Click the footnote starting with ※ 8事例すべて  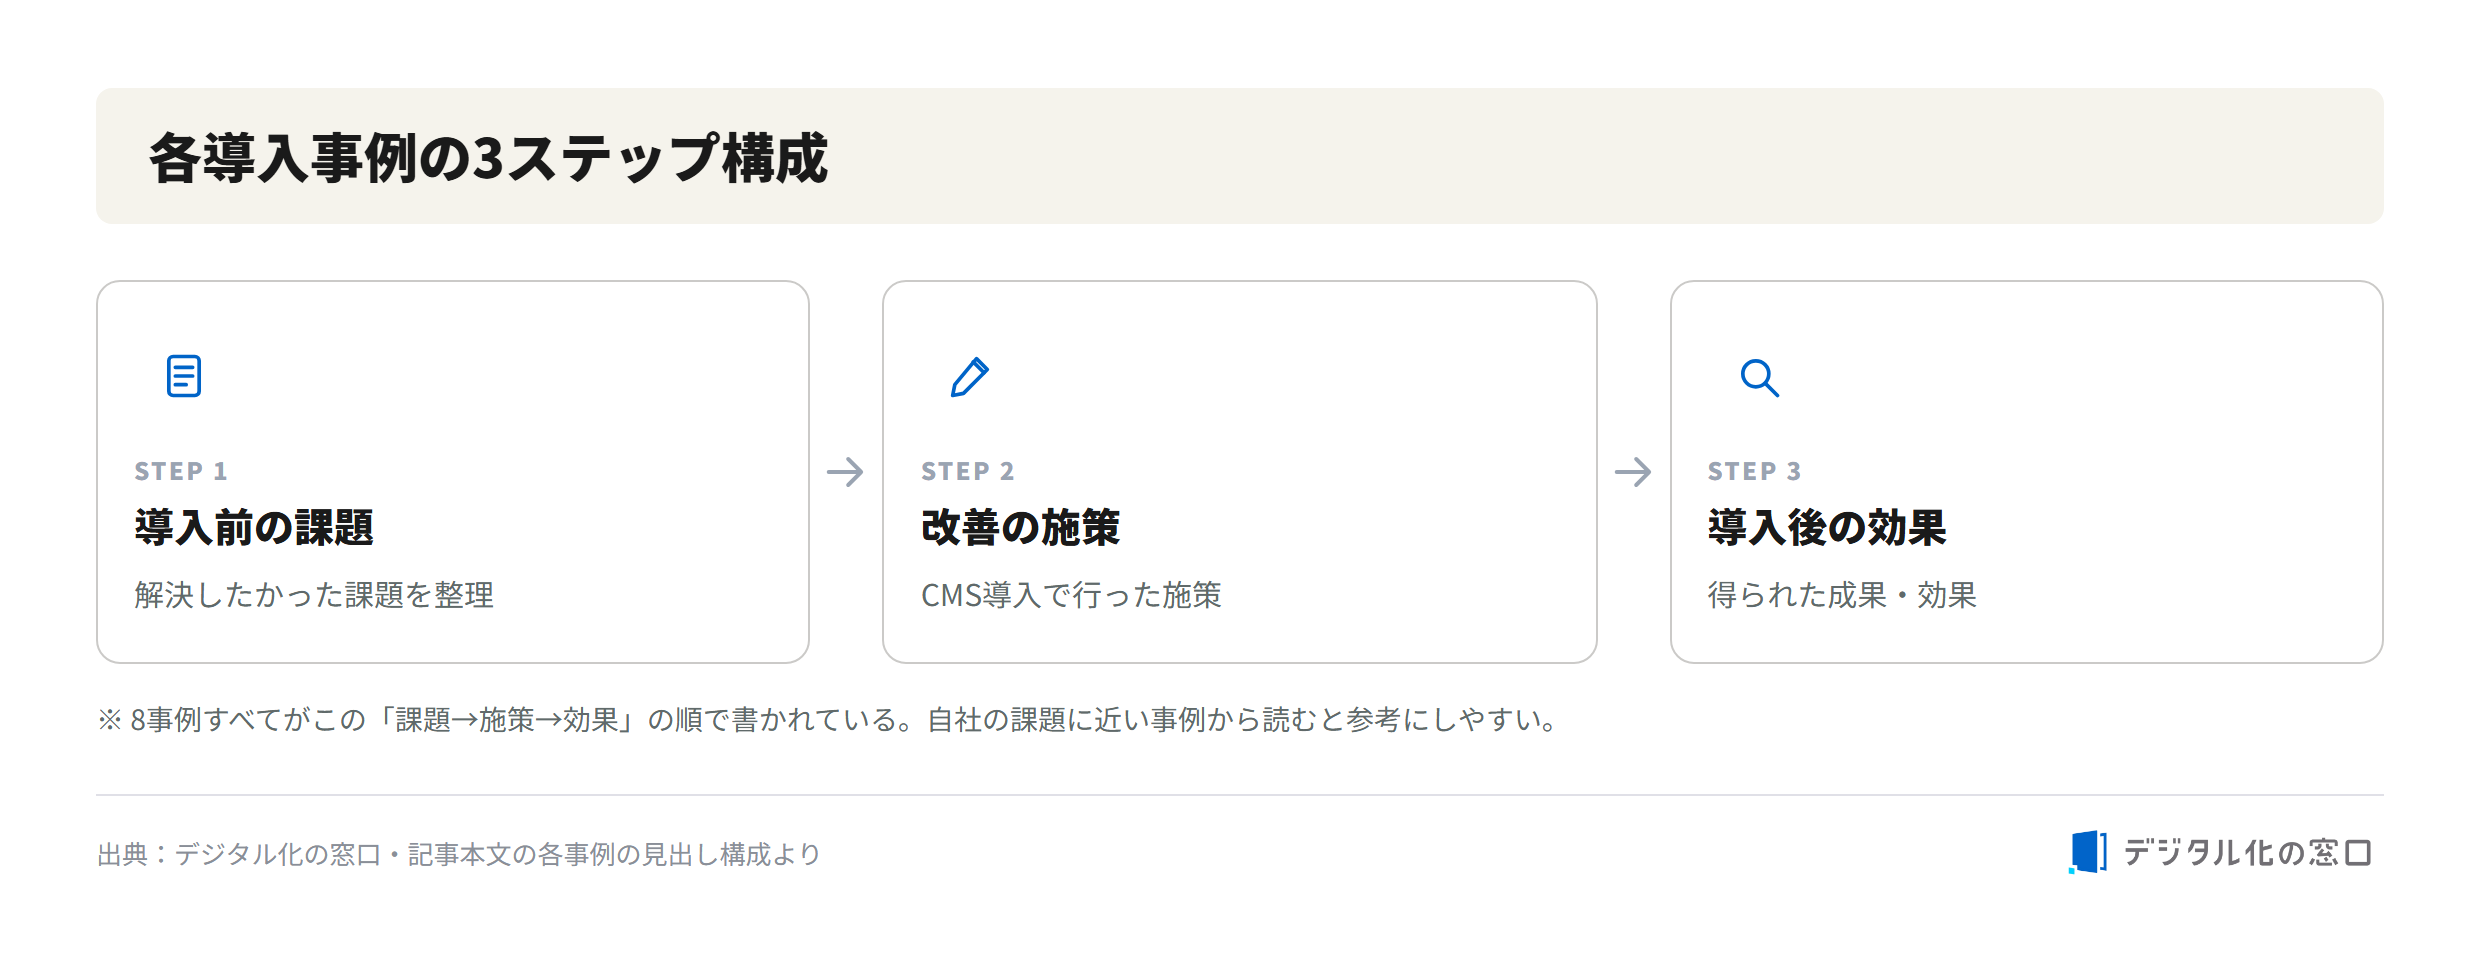point(828,720)
